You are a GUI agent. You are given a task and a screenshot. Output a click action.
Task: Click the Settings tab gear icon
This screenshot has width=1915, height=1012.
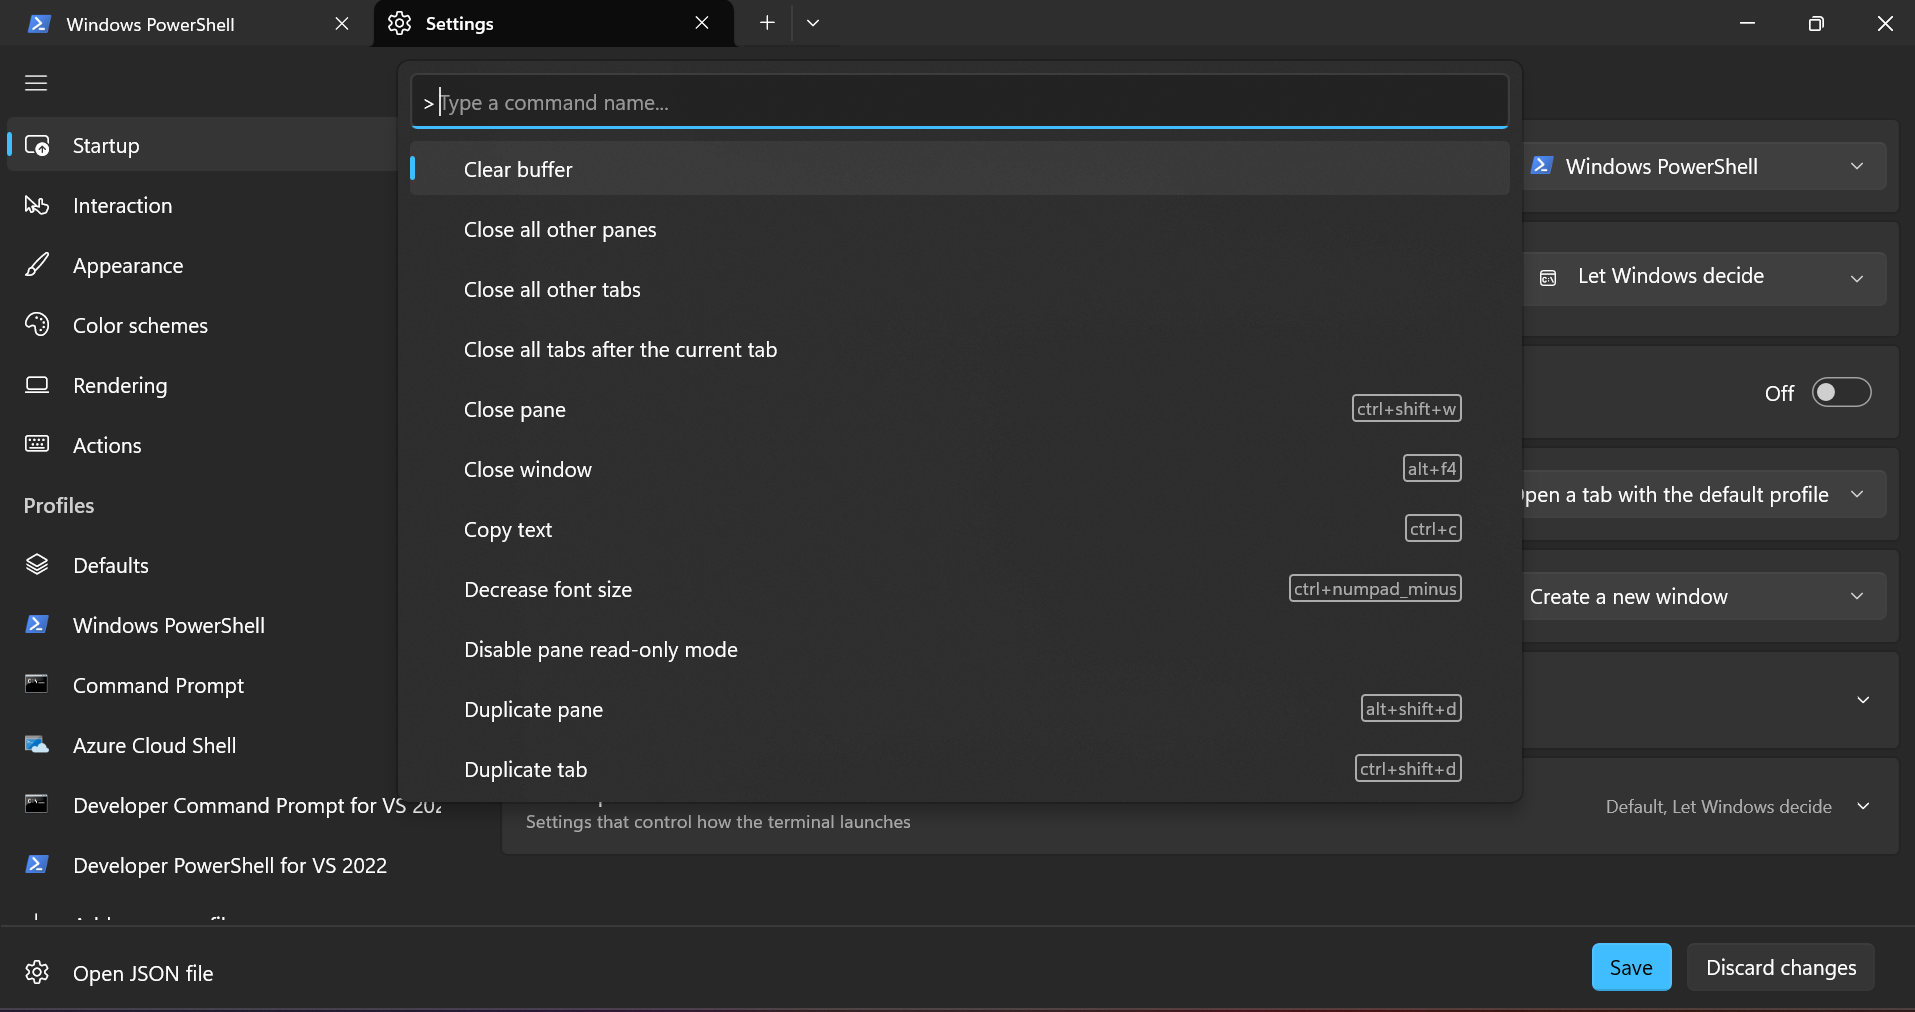click(400, 23)
